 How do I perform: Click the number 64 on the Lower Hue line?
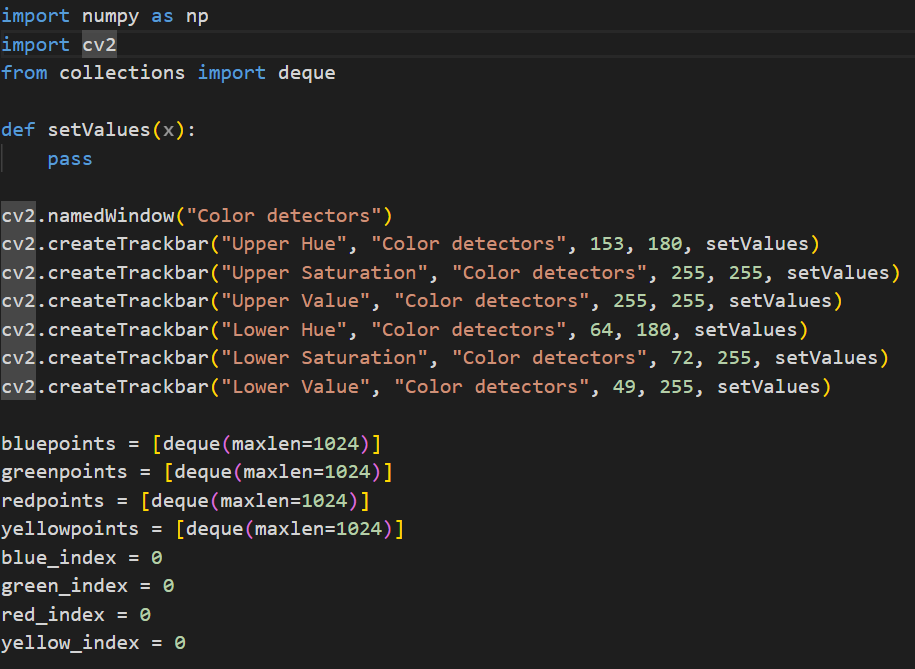coord(602,330)
